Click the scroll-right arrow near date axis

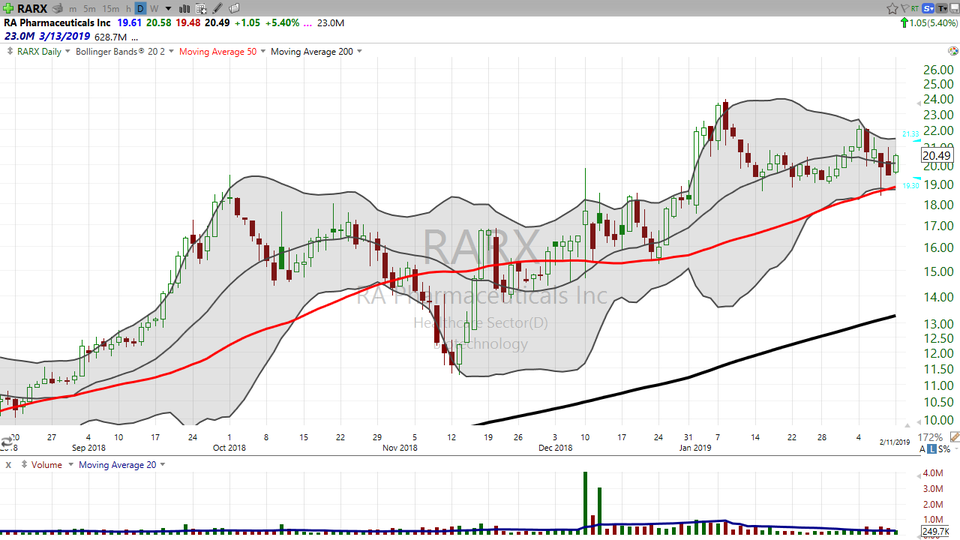point(907,424)
